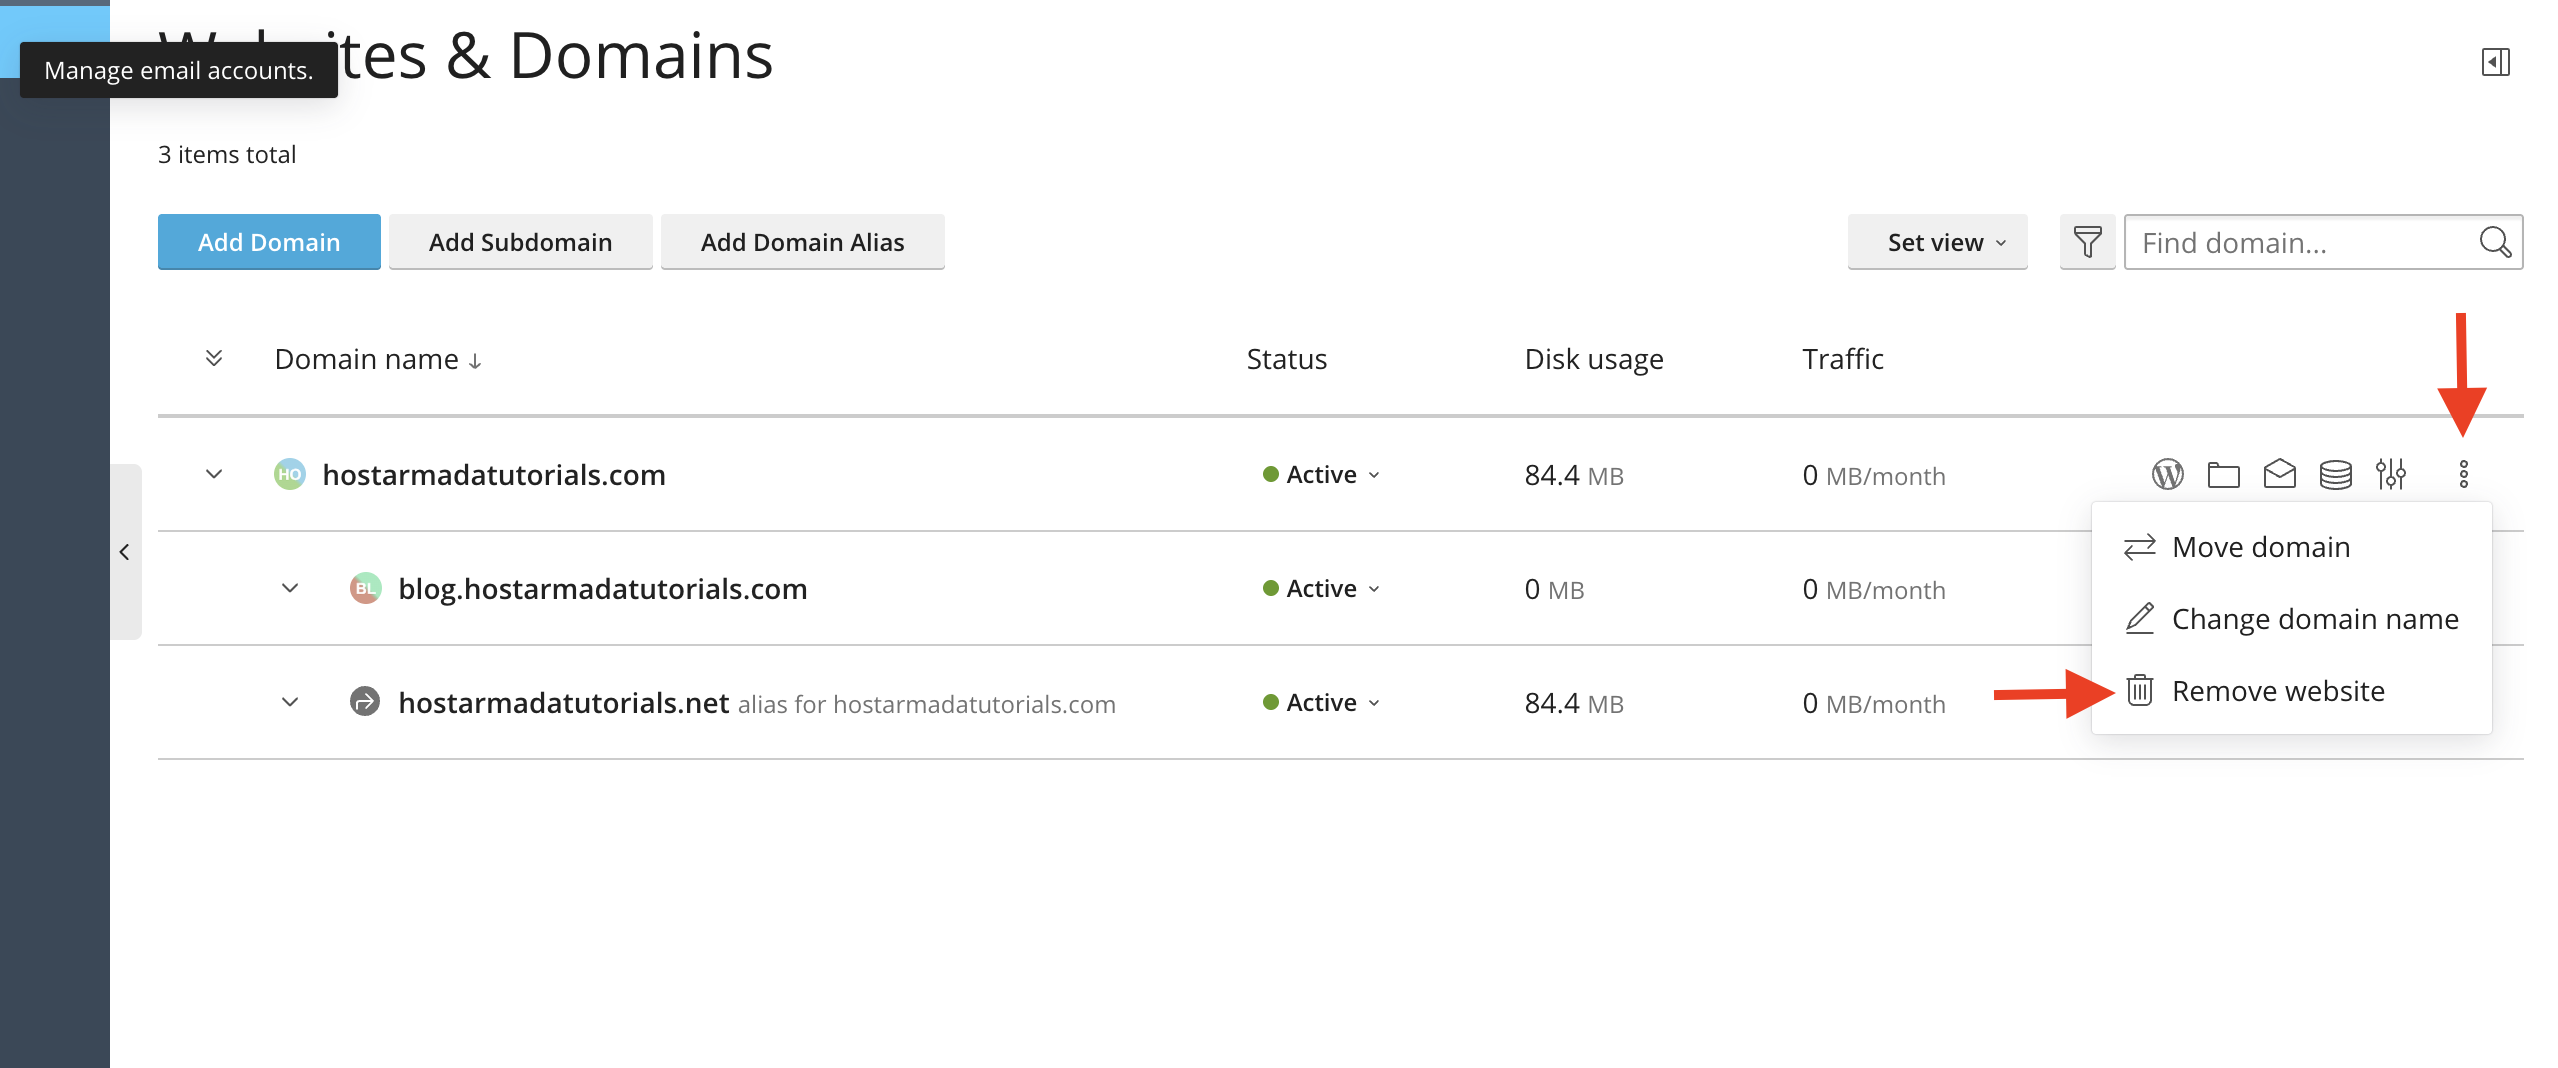
Task: Open Active status dropdown for blog.hostarmadatutorials.com
Action: tap(1321, 588)
